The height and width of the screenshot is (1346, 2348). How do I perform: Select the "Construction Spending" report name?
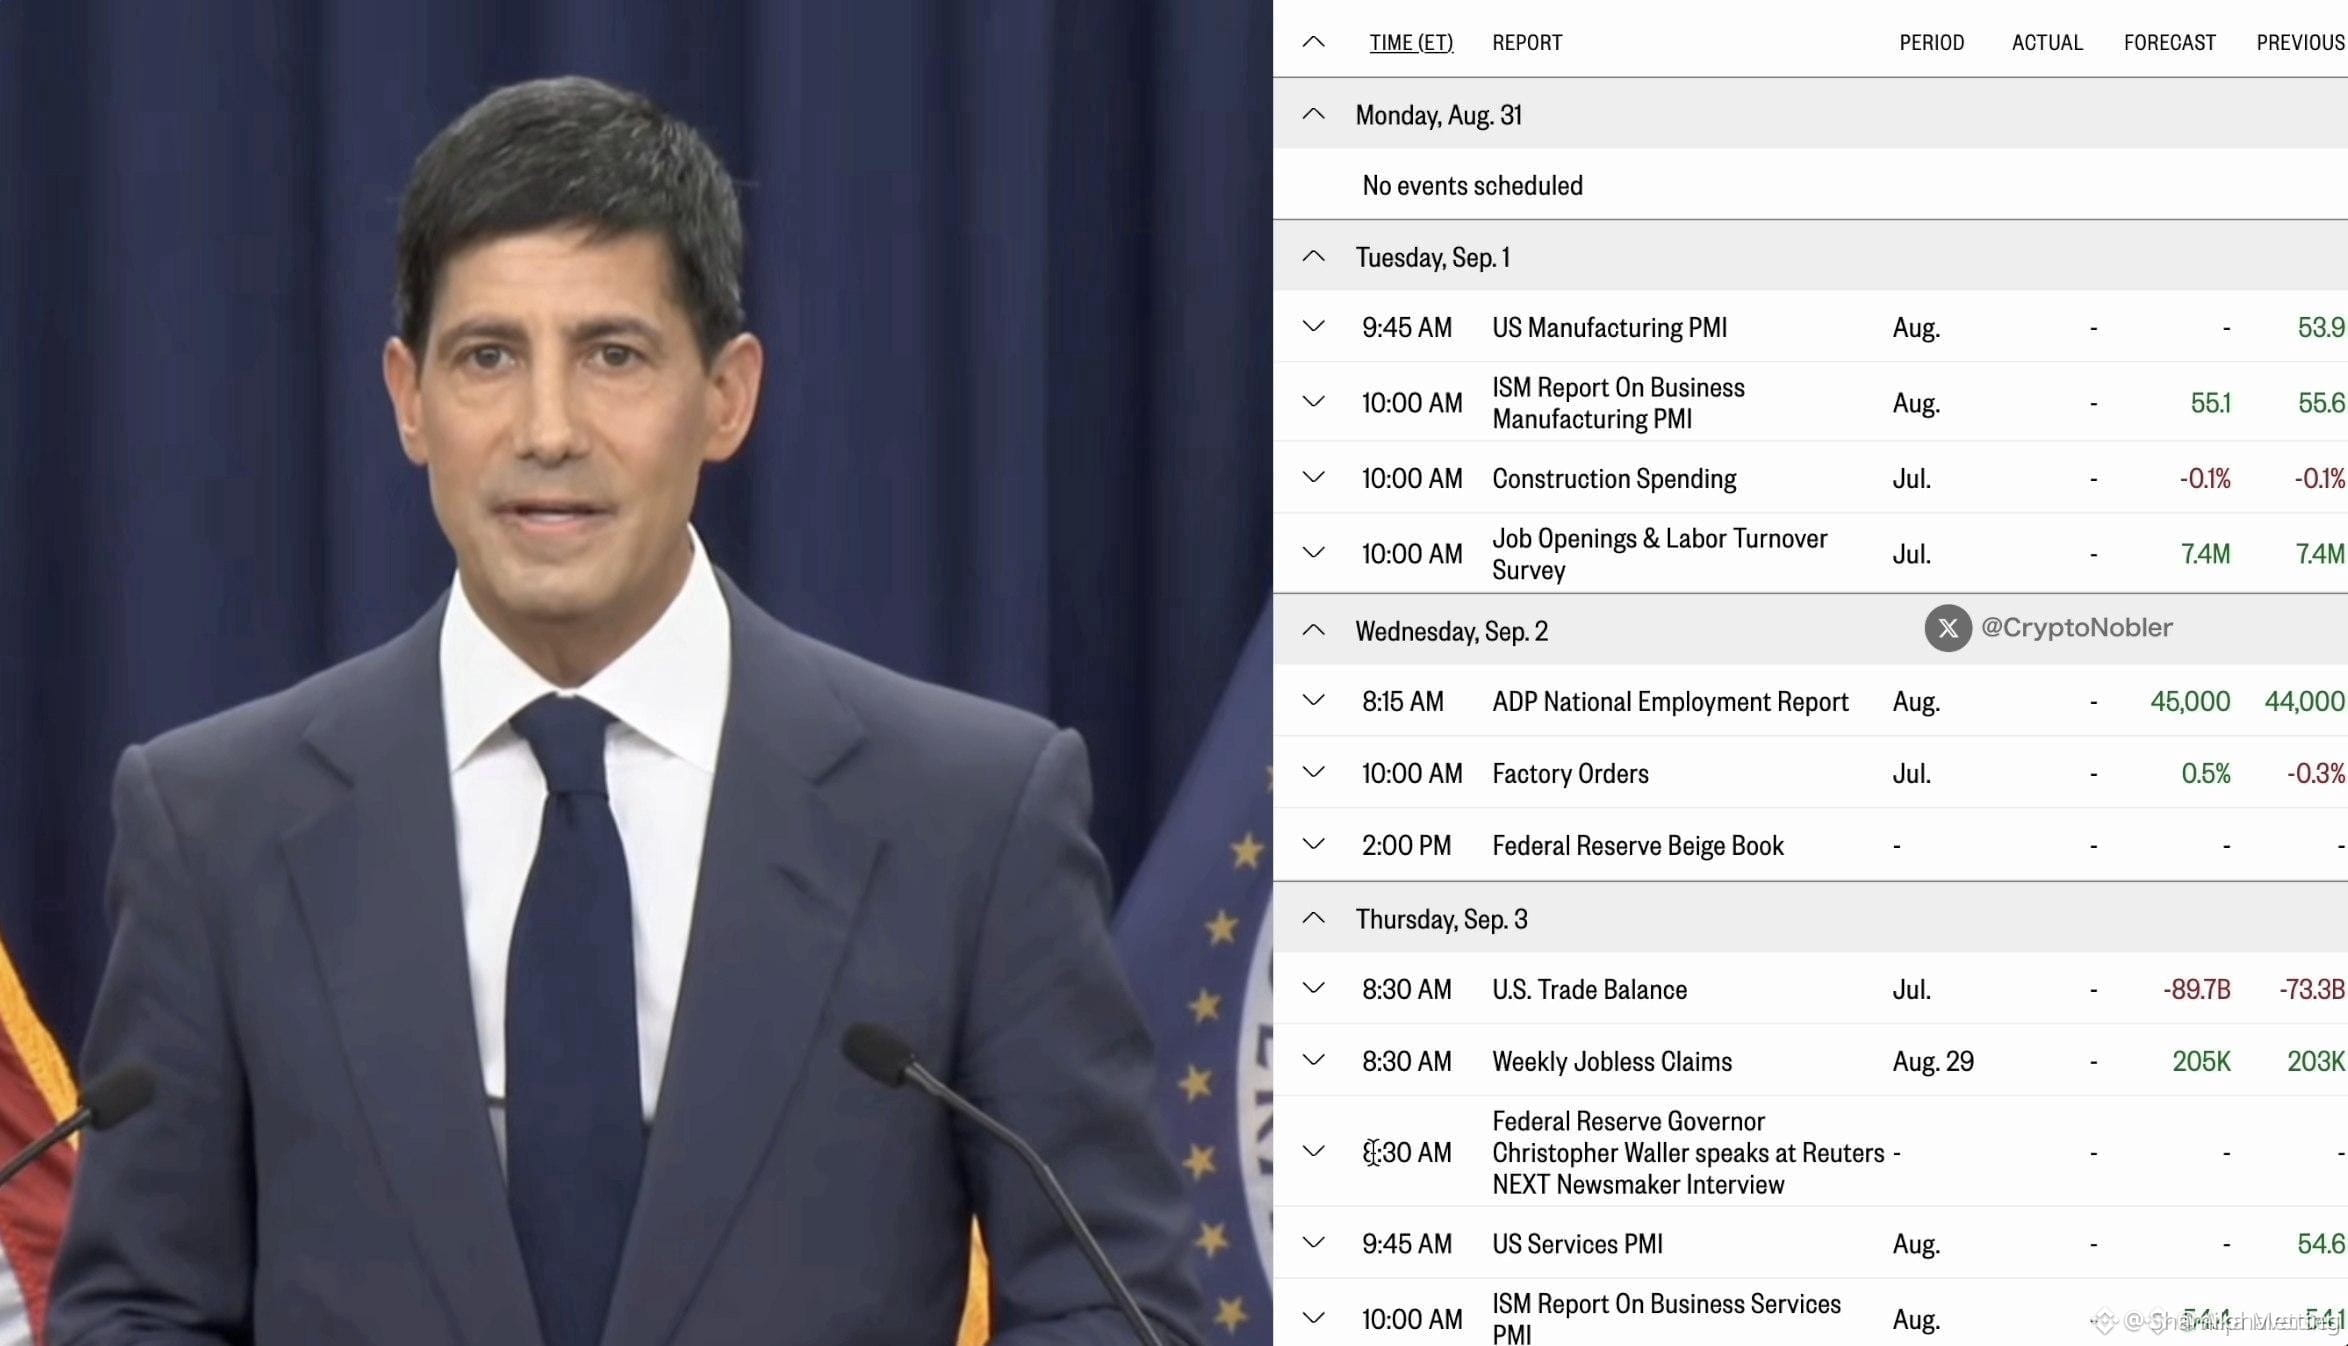coord(1614,479)
